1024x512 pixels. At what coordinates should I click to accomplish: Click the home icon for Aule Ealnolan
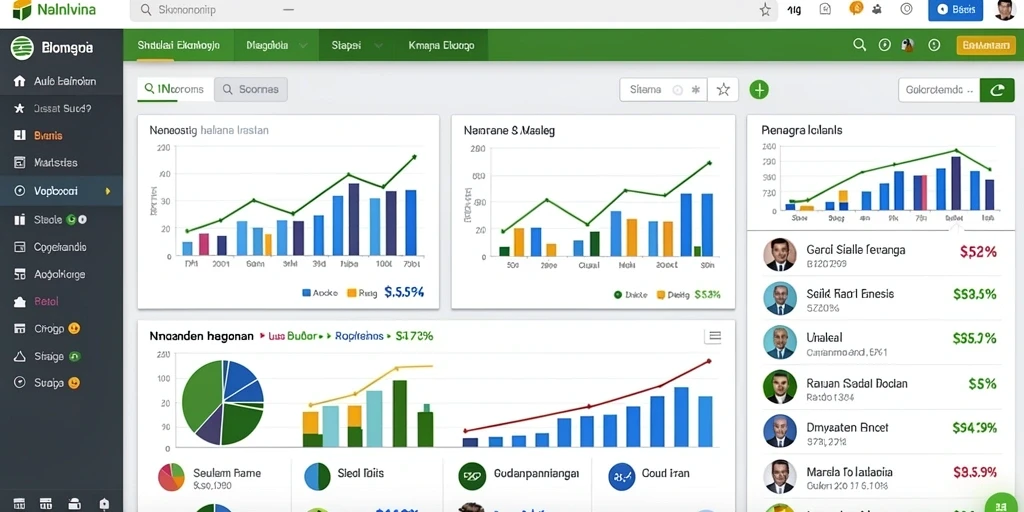pyautogui.click(x=20, y=82)
